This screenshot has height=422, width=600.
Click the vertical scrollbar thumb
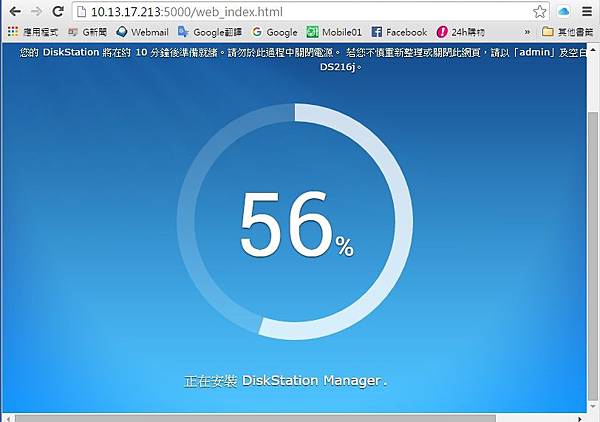(x=593, y=256)
